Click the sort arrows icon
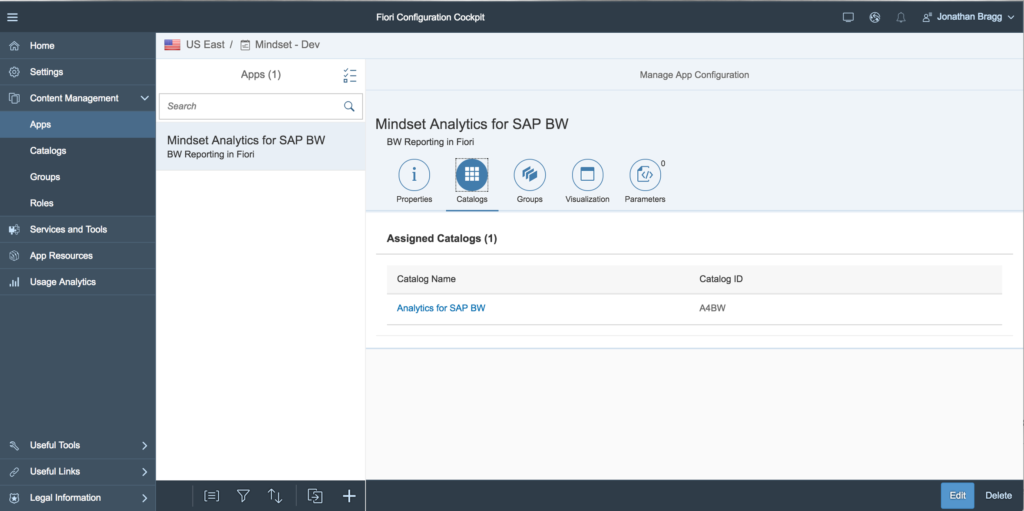 (x=275, y=496)
